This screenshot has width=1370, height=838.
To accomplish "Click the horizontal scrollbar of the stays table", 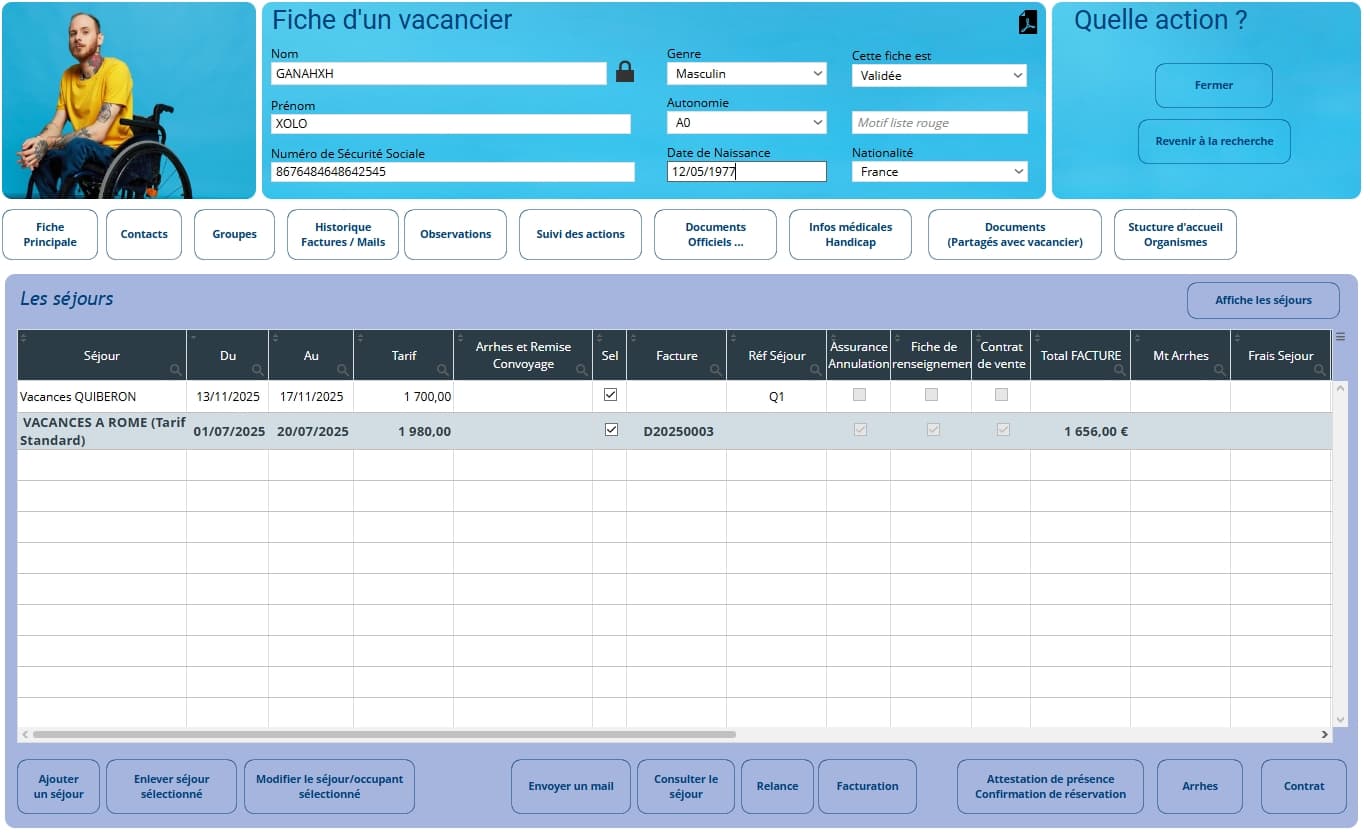I will 384,734.
